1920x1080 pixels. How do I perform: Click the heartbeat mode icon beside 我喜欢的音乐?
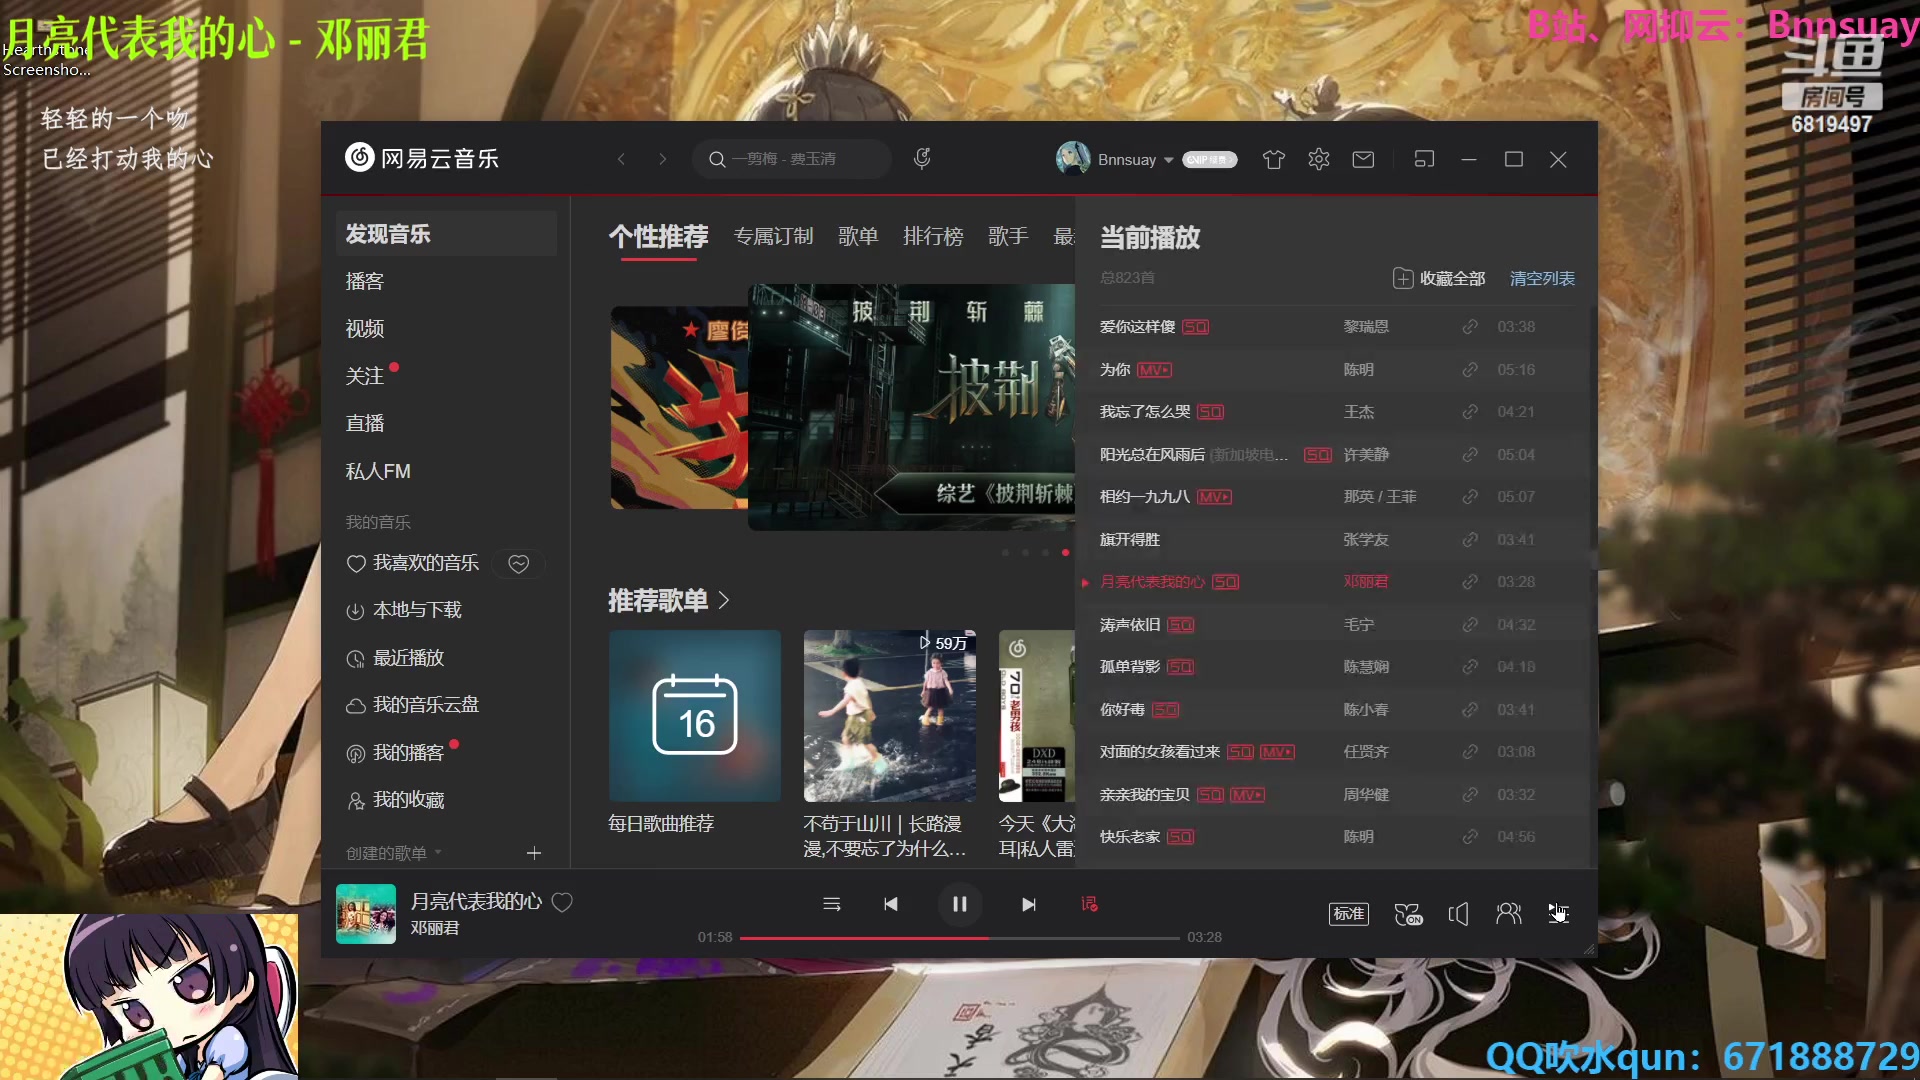[519, 564]
